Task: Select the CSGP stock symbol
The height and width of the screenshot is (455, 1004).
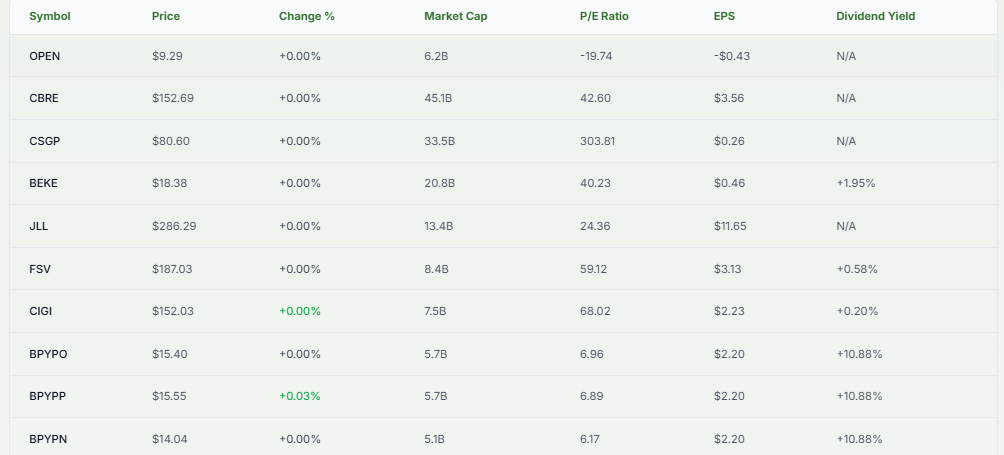Action: point(45,141)
